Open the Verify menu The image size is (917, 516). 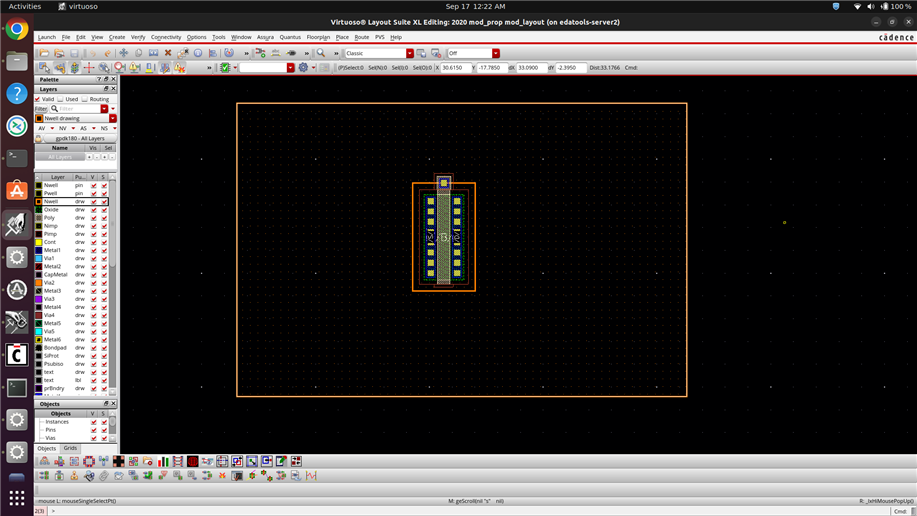pyautogui.click(x=138, y=37)
